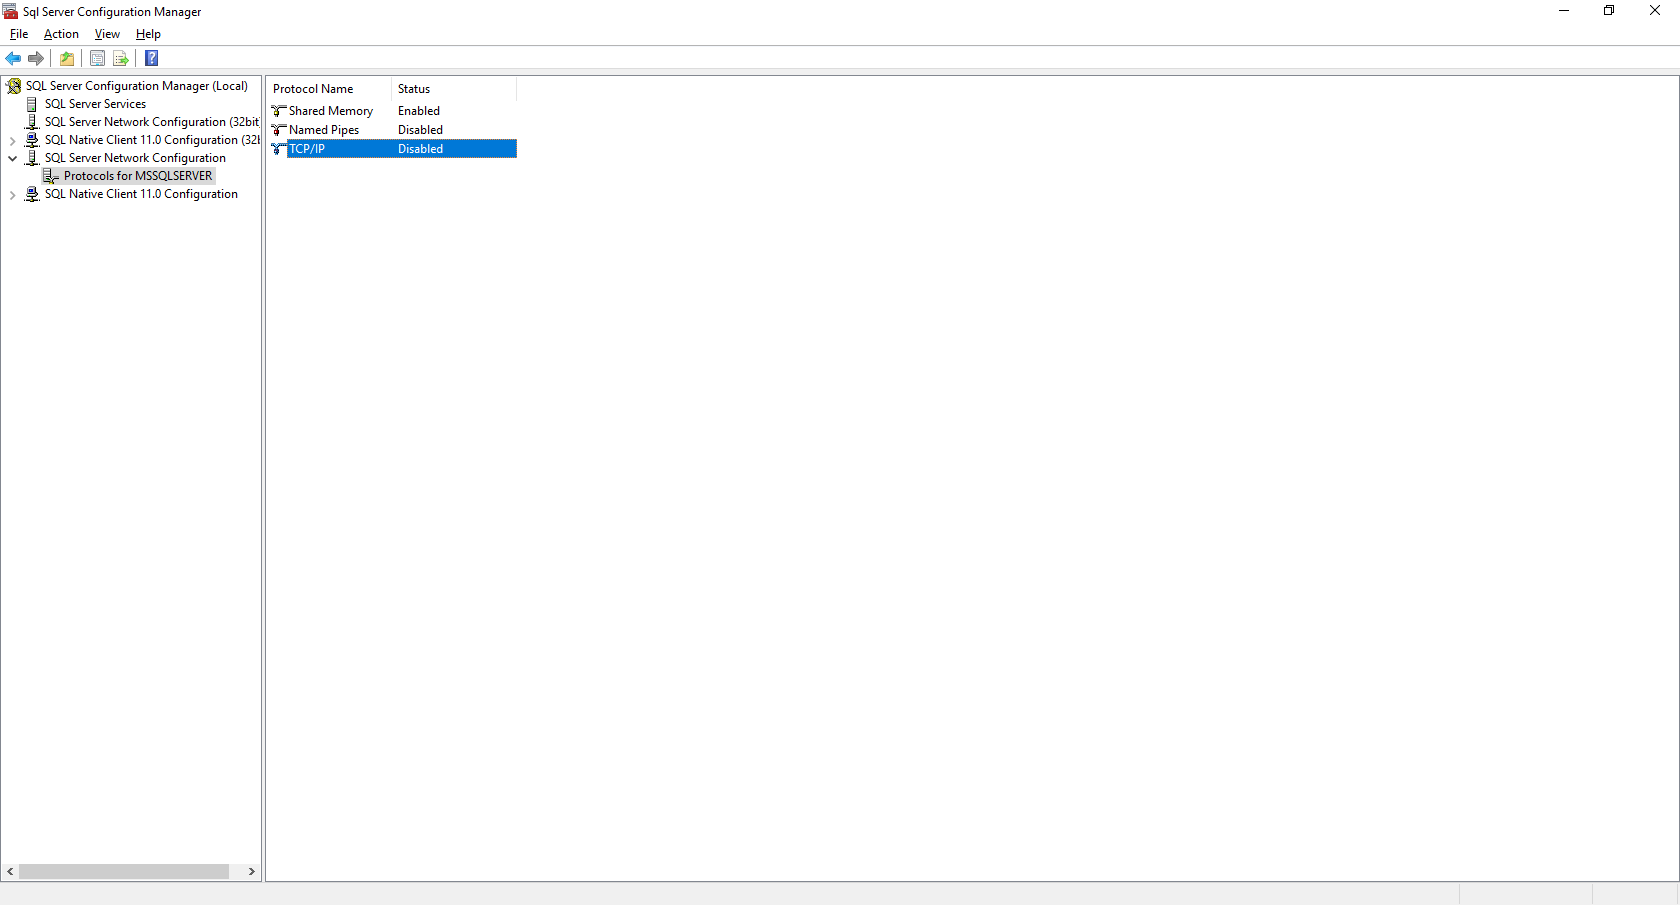Click the Disabled status of Named Pipes
Image resolution: width=1680 pixels, height=905 pixels.
click(x=420, y=130)
